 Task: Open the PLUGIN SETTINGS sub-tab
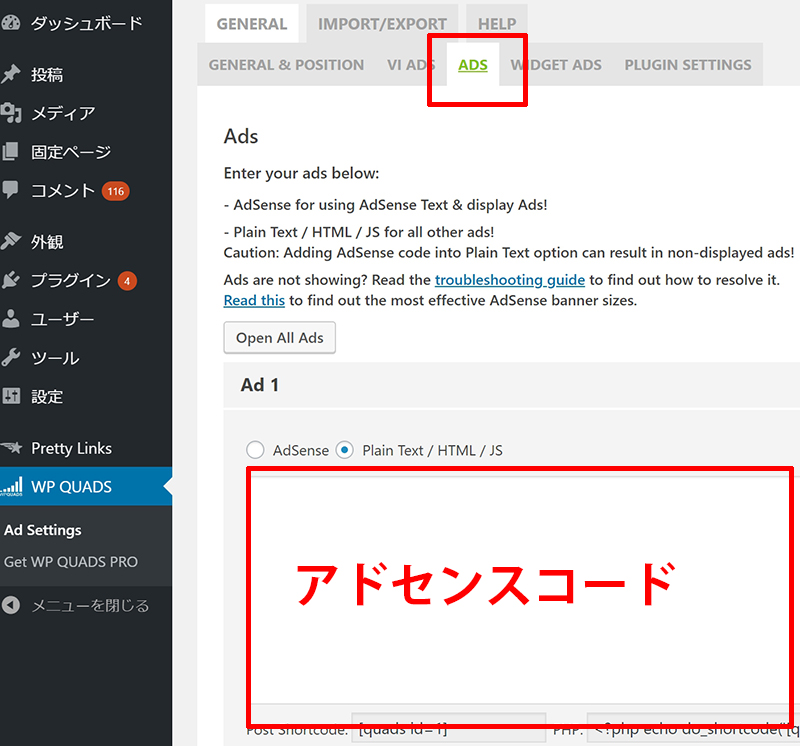[x=688, y=65]
